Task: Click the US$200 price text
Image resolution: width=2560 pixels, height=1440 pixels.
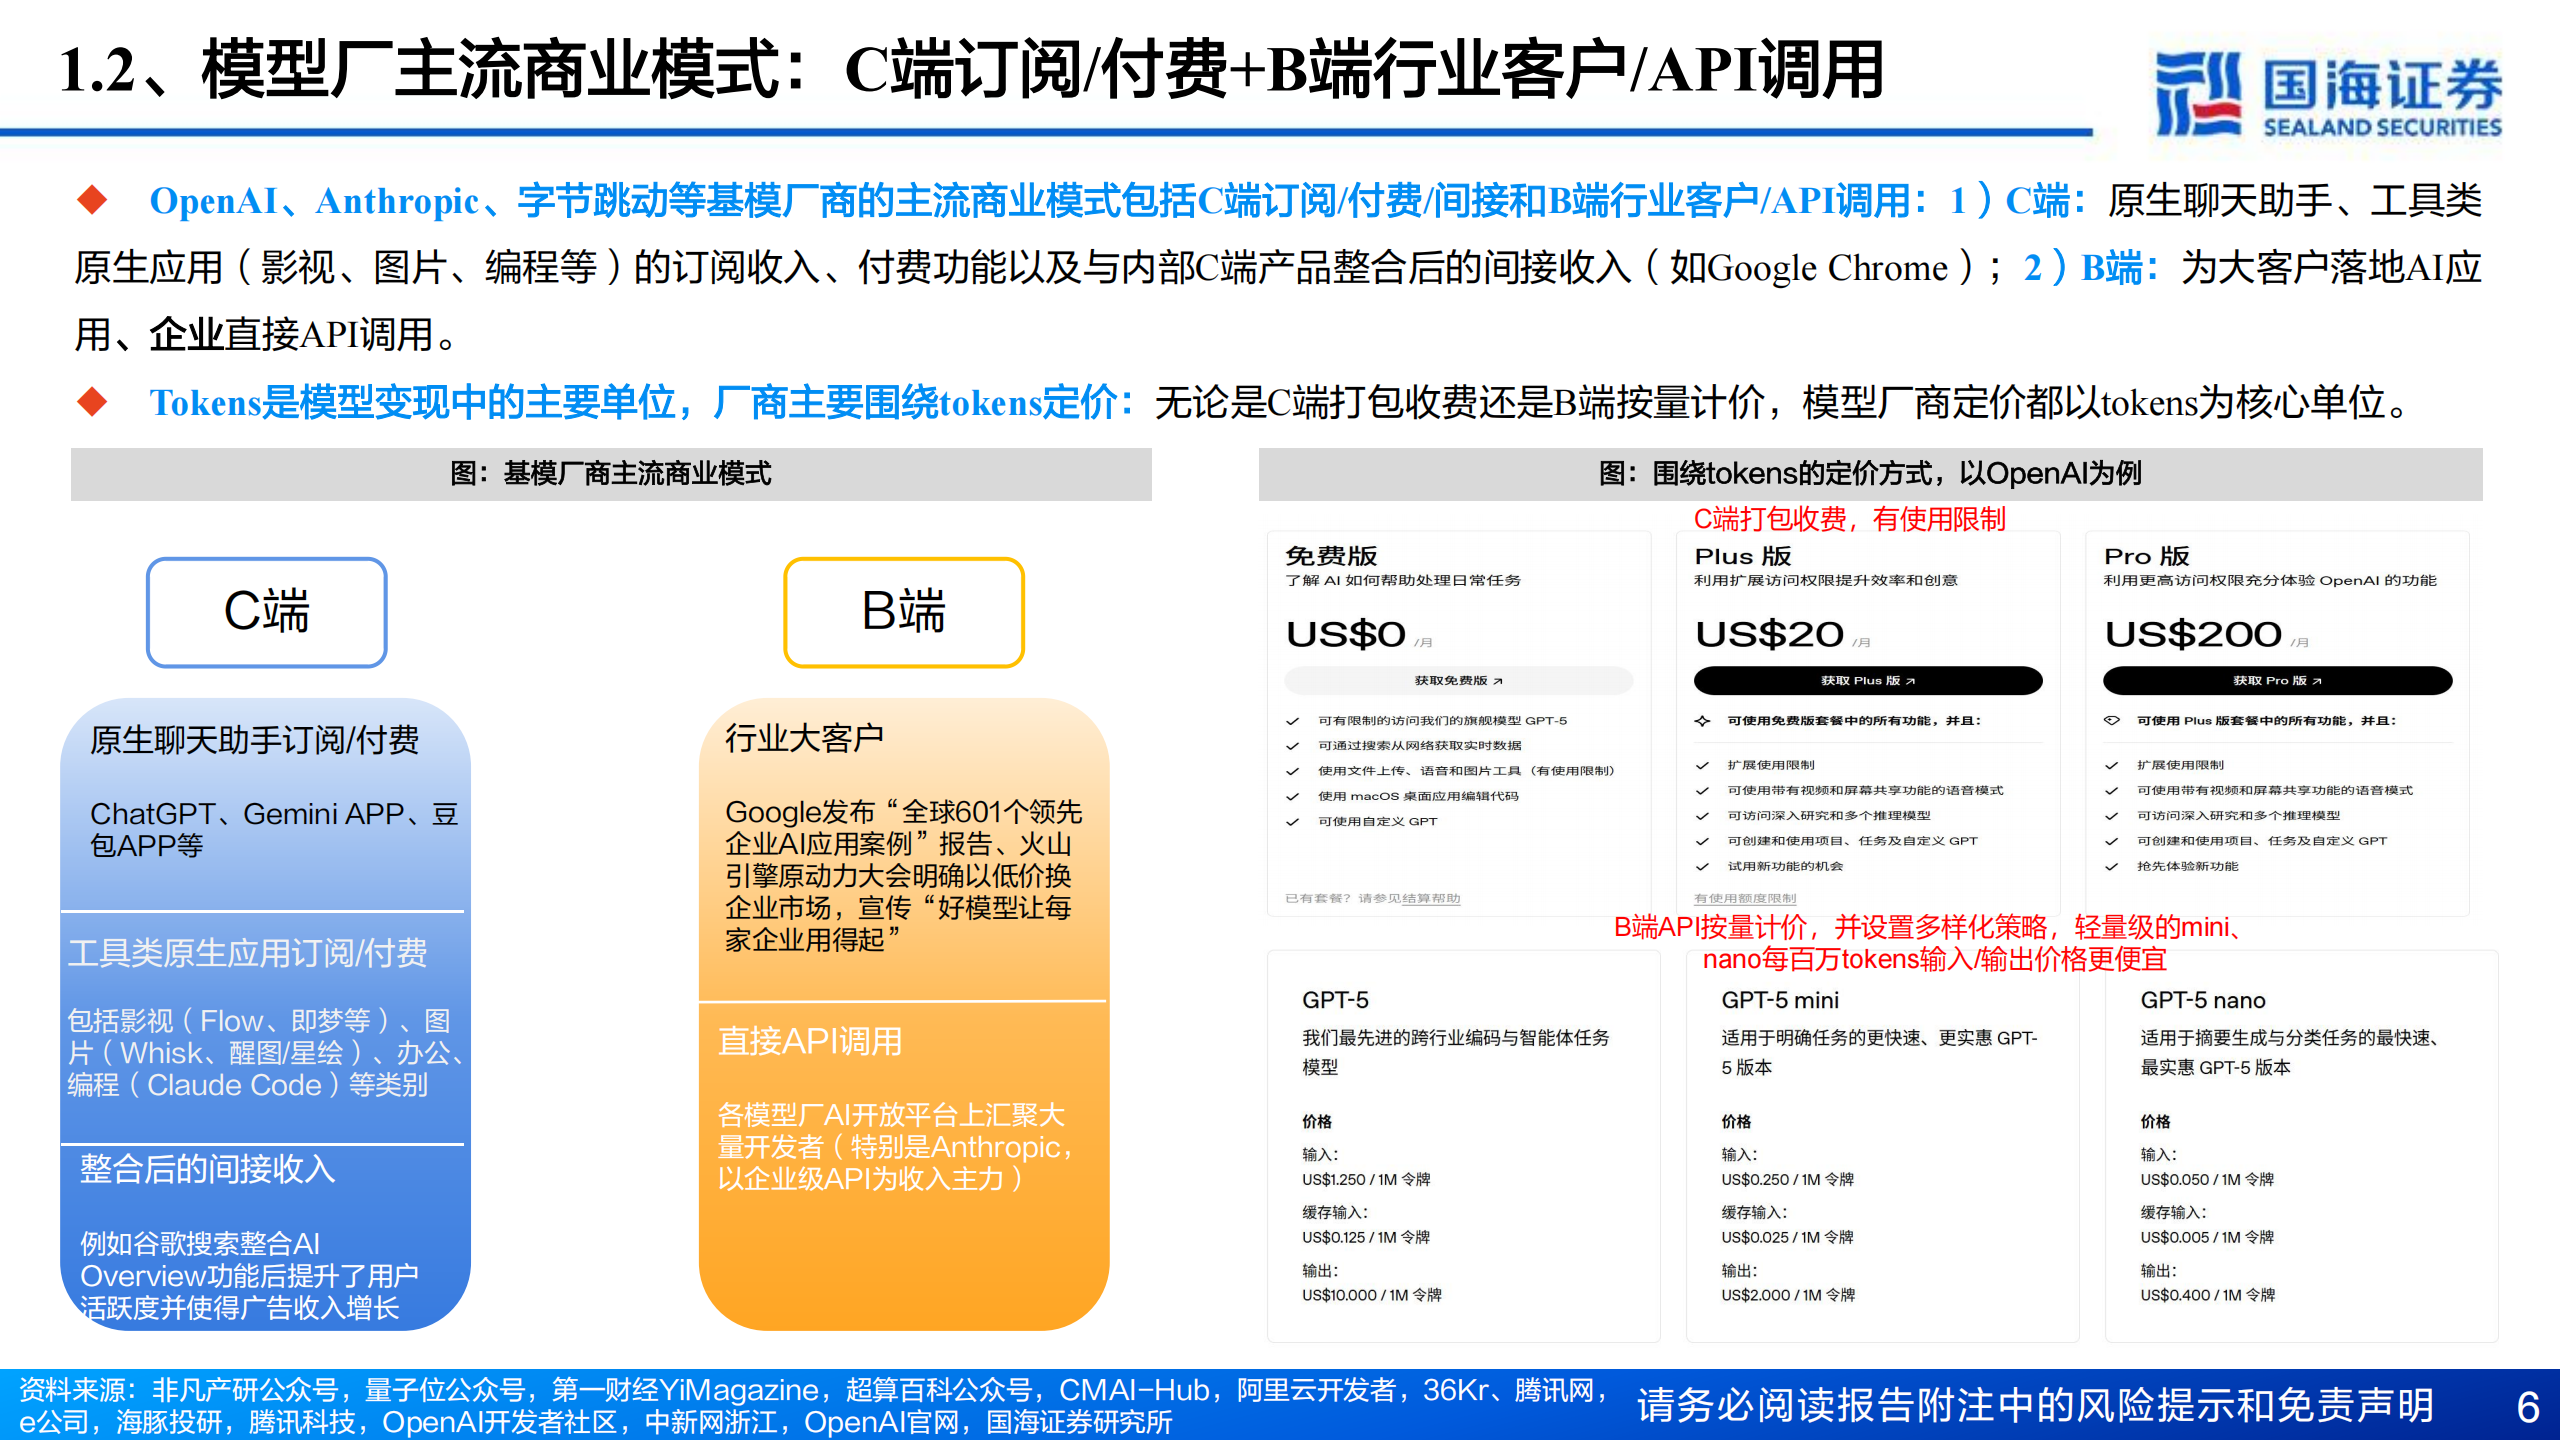Action: tap(2193, 634)
